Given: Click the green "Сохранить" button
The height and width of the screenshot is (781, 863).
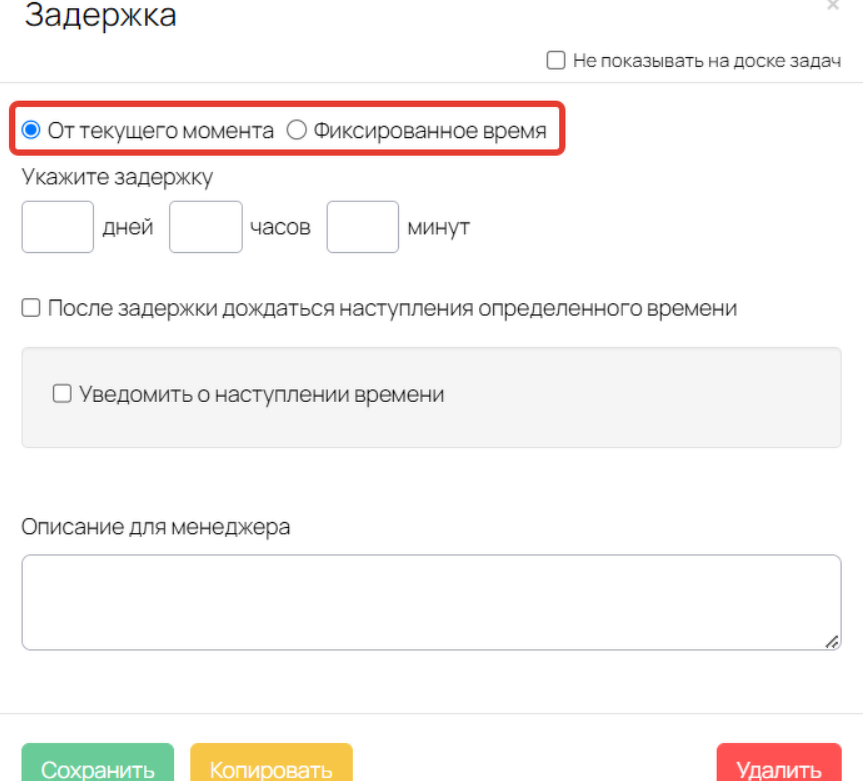Looking at the screenshot, I should point(98,763).
